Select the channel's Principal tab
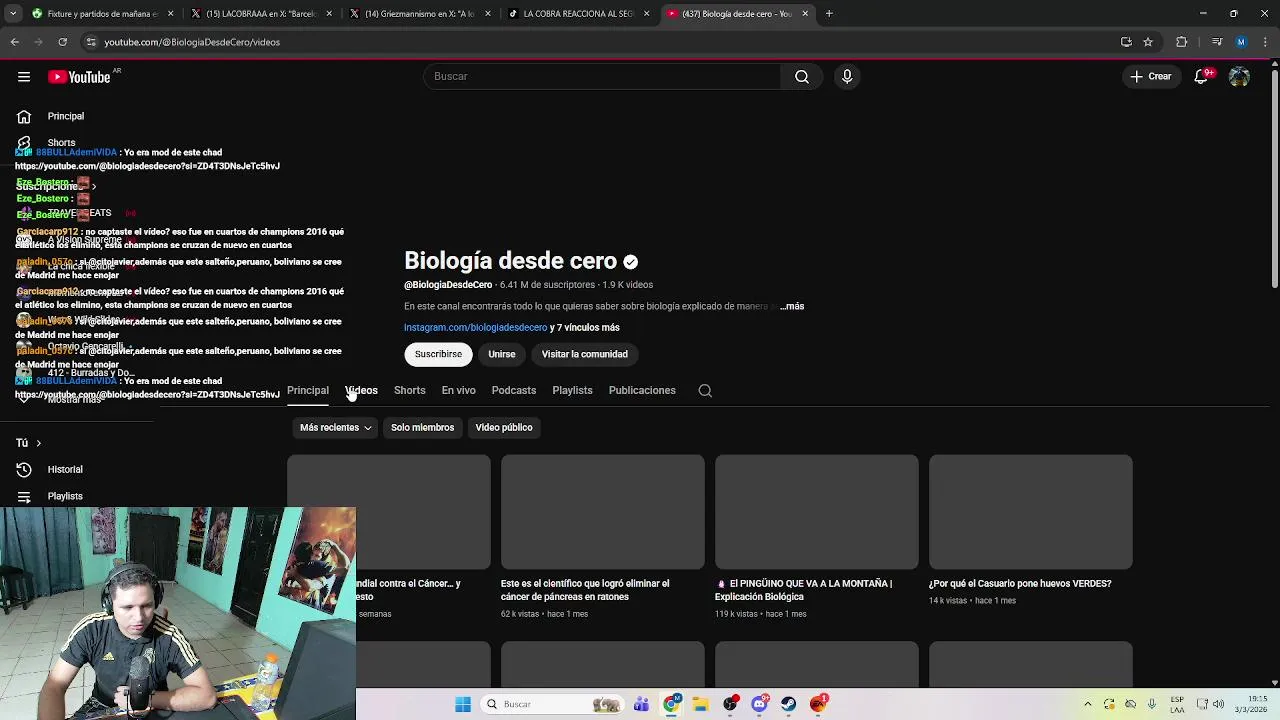Screen dimensions: 1280x720 (308, 390)
